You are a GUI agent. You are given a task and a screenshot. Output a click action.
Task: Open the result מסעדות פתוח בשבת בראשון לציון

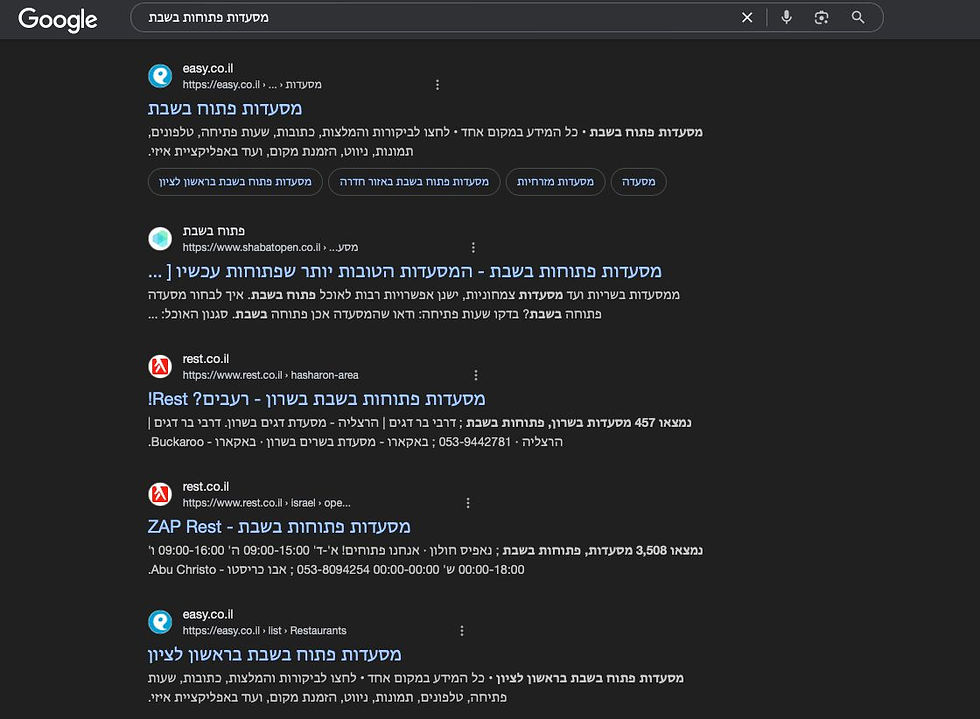click(x=274, y=655)
